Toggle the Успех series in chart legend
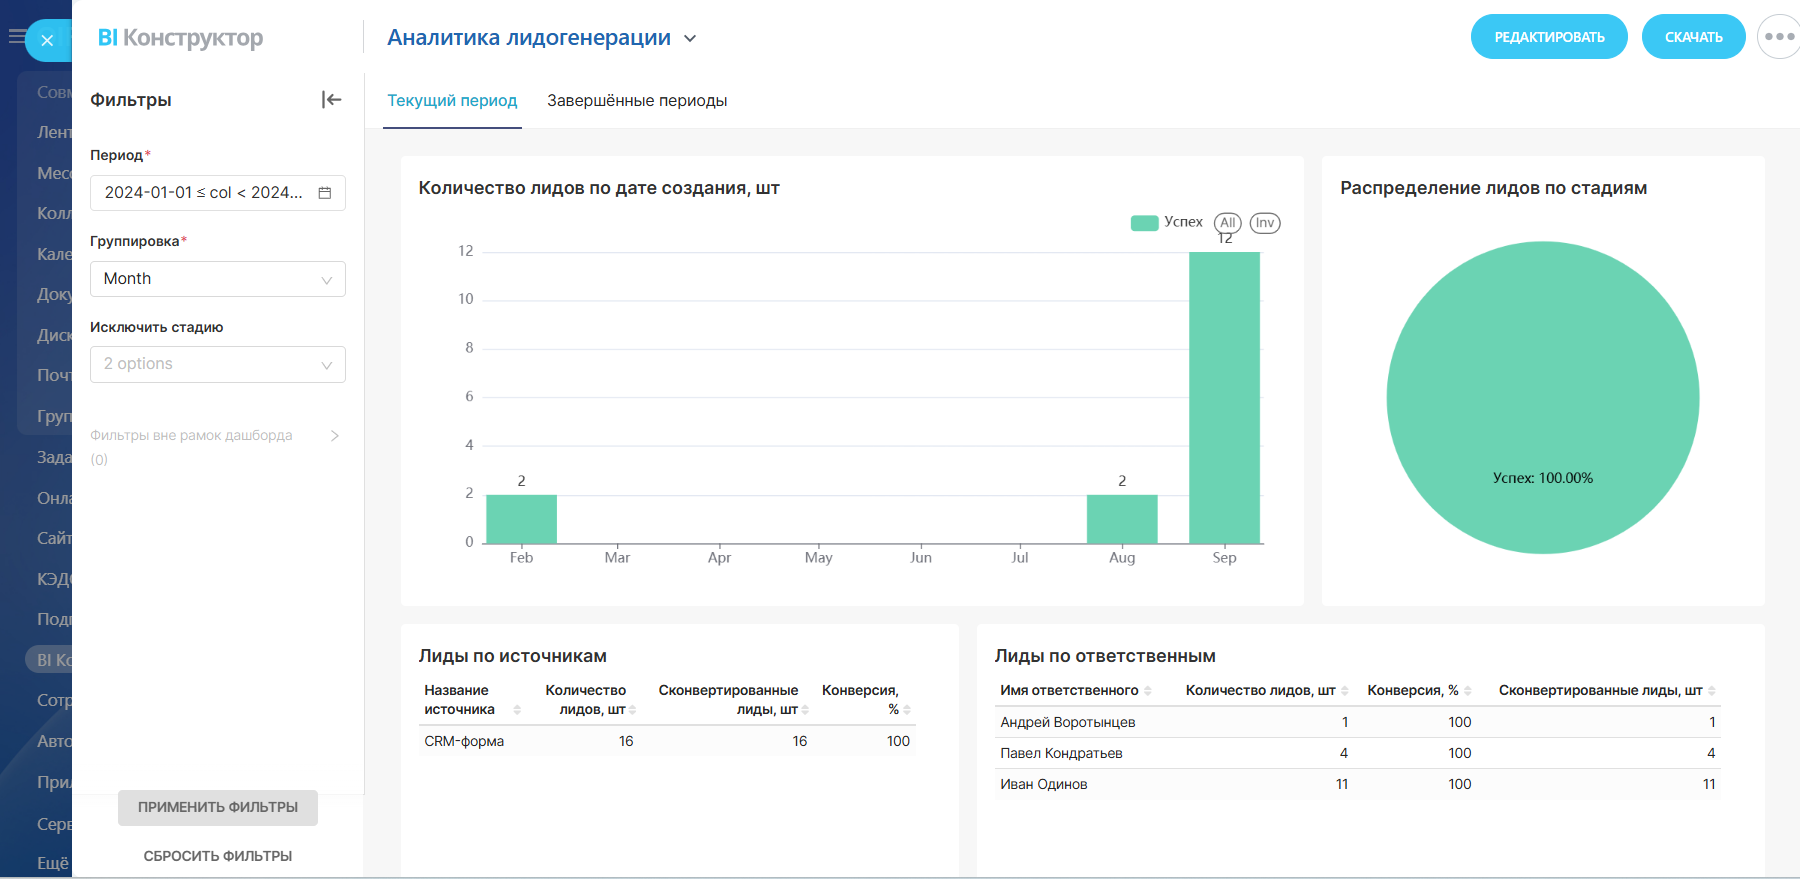Image resolution: width=1800 pixels, height=879 pixels. click(1166, 222)
